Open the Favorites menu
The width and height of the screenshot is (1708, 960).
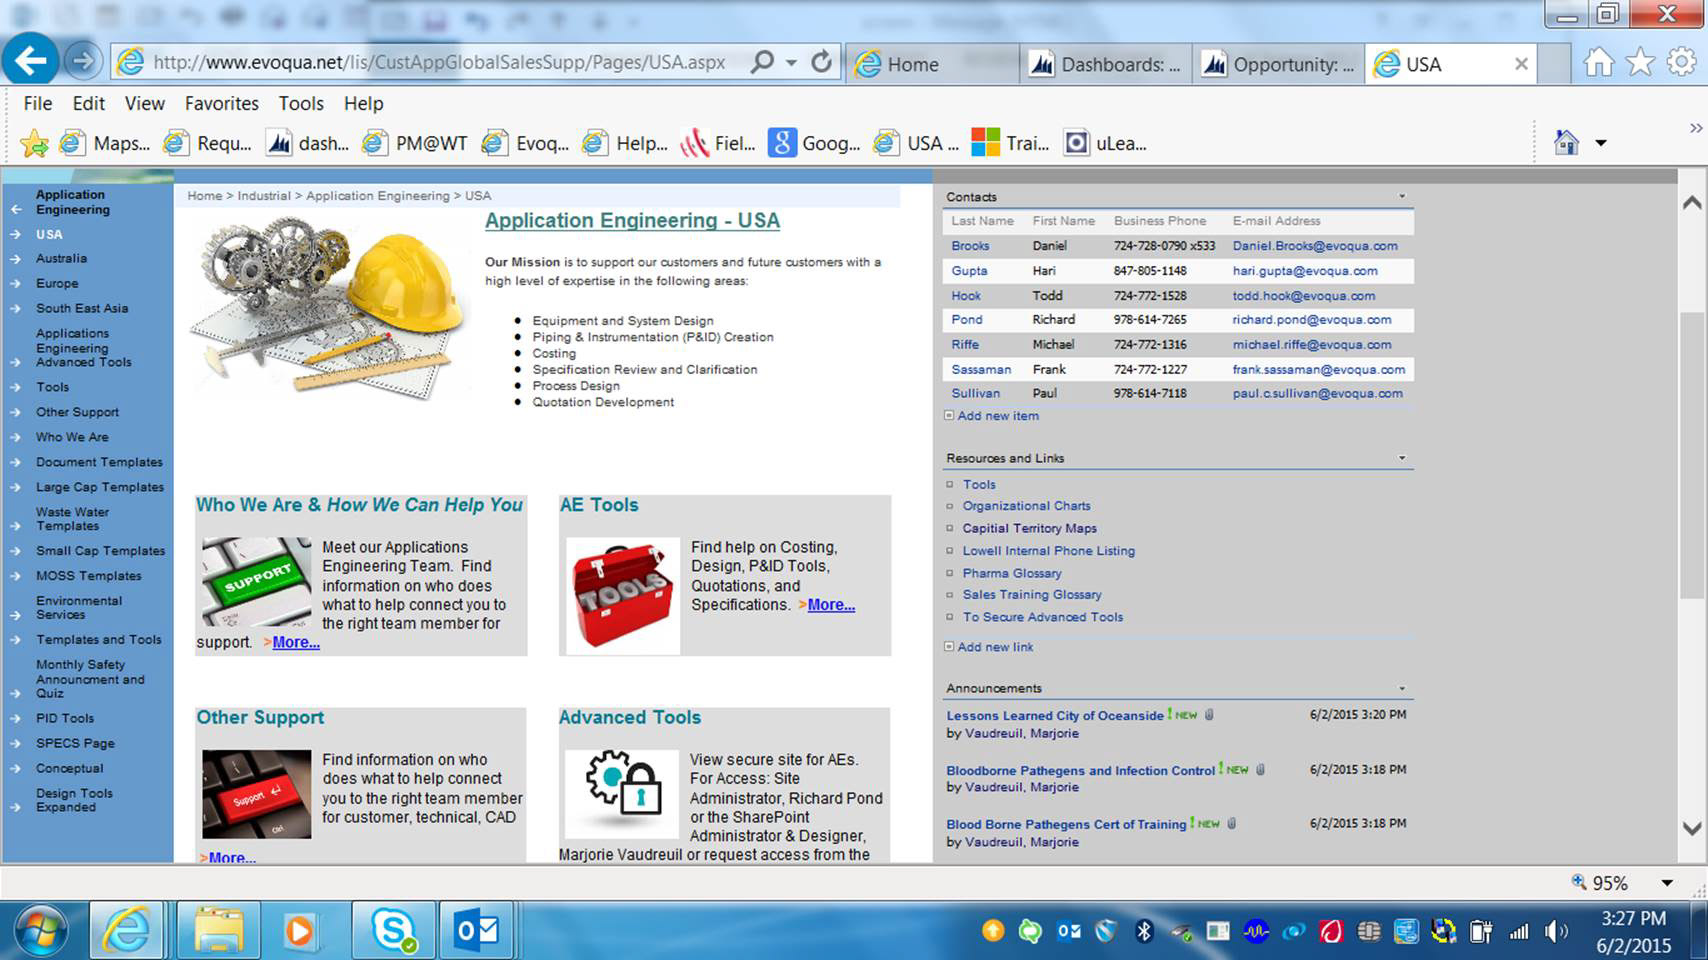pos(222,103)
